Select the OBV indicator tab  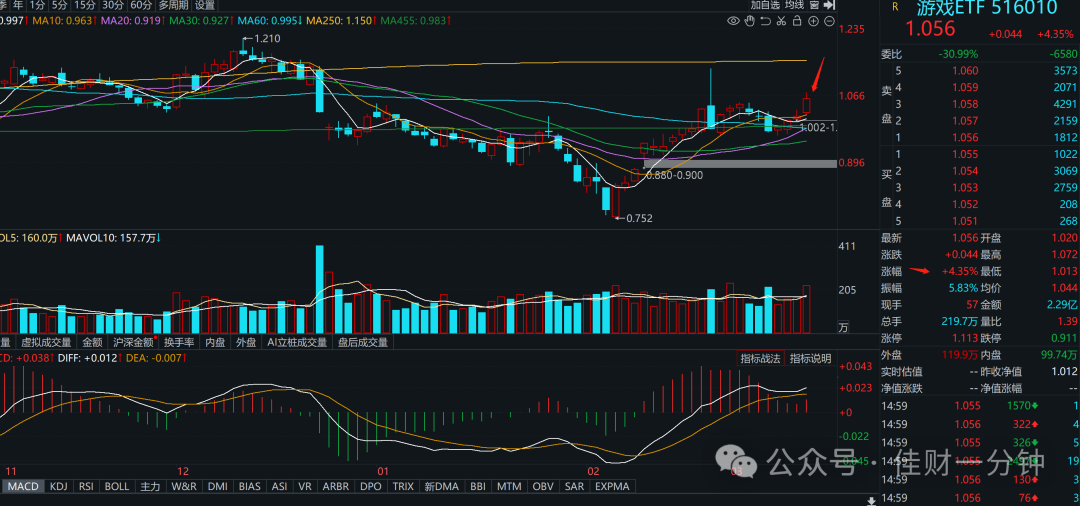(x=543, y=486)
